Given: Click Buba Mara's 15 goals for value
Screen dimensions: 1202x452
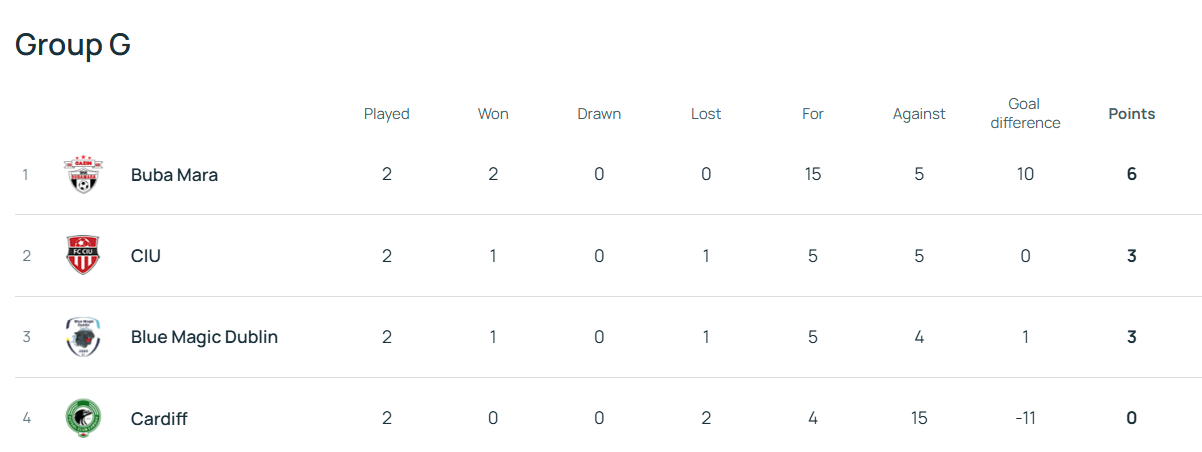Looking at the screenshot, I should [812, 174].
